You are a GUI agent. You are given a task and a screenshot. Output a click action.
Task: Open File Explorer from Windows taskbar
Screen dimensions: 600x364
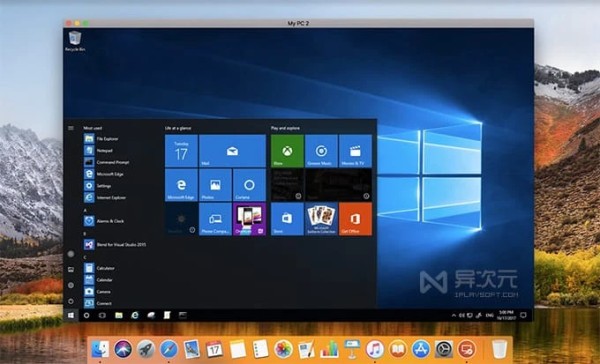119,315
